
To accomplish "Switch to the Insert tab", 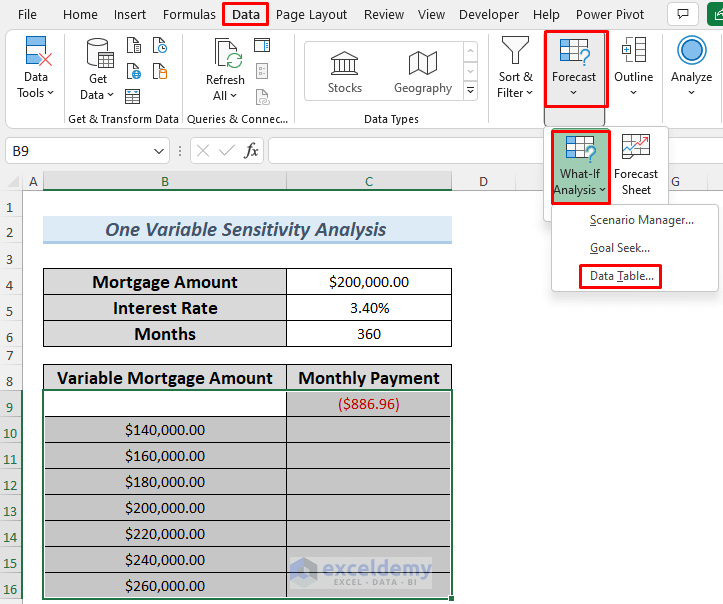I will pos(130,14).
